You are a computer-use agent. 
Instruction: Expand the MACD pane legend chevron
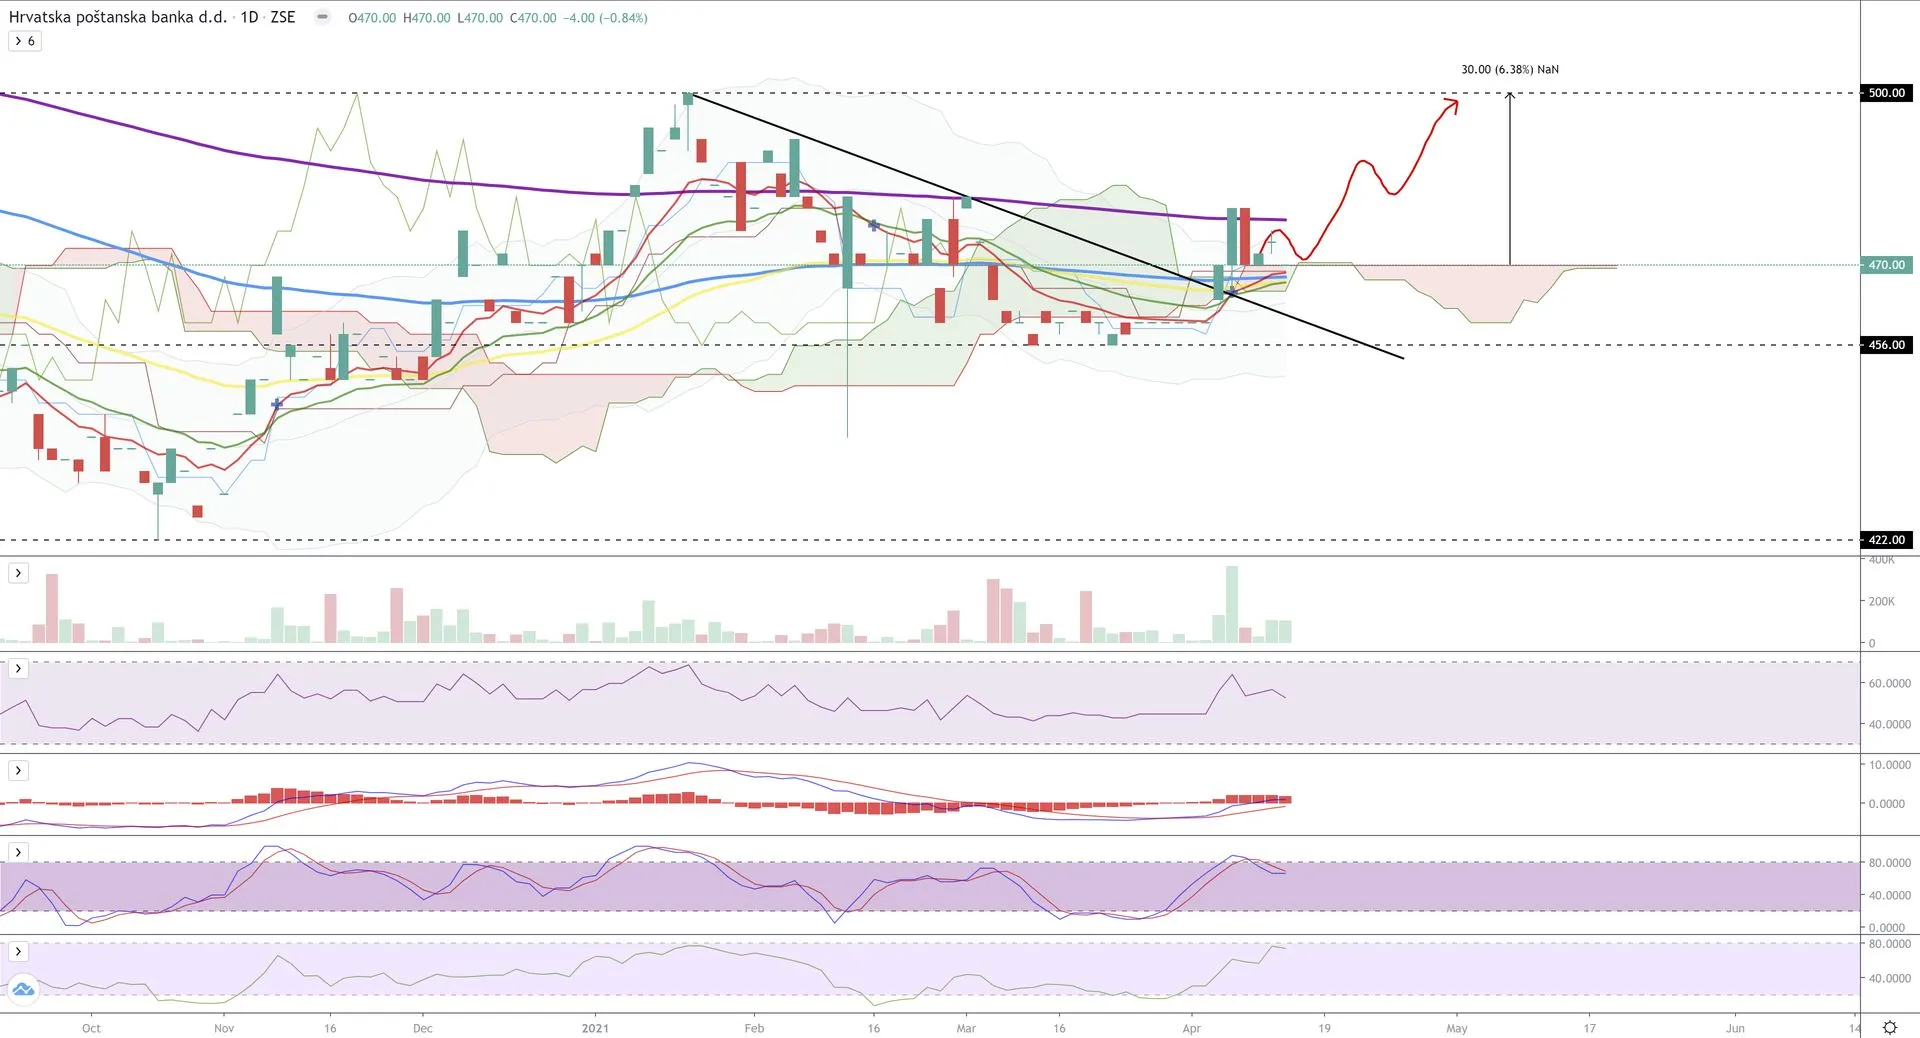[x=18, y=770]
